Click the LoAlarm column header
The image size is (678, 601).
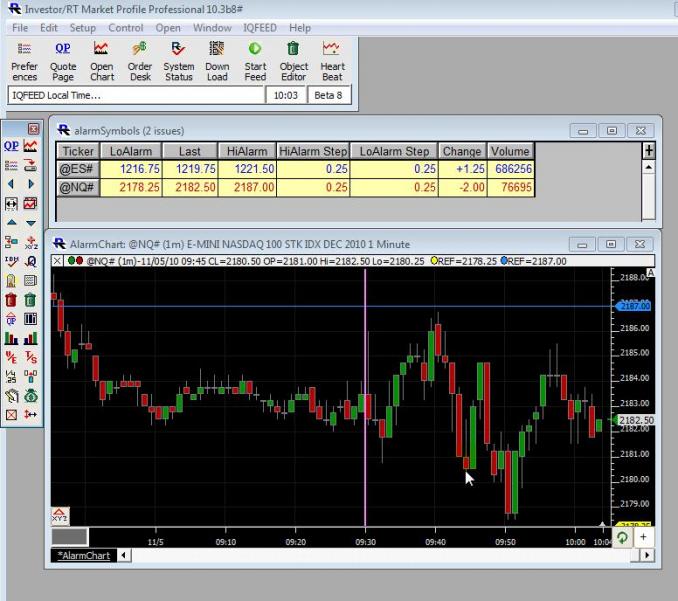131,151
